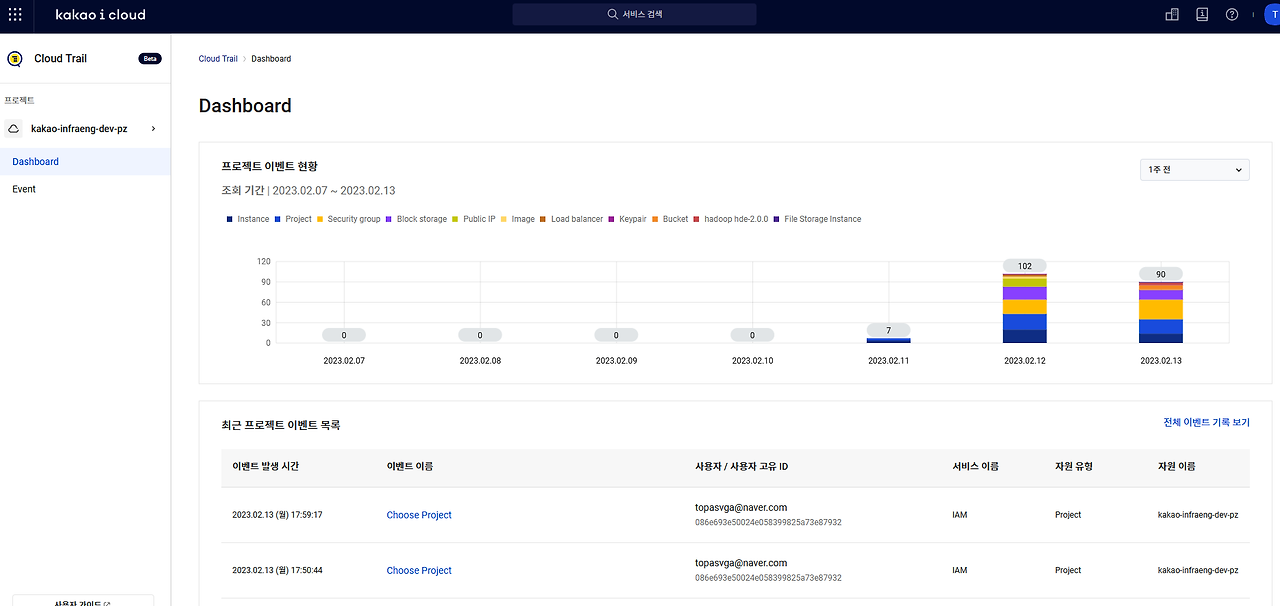
Task: Click the 2023.02.11 bar
Action: coord(888,340)
